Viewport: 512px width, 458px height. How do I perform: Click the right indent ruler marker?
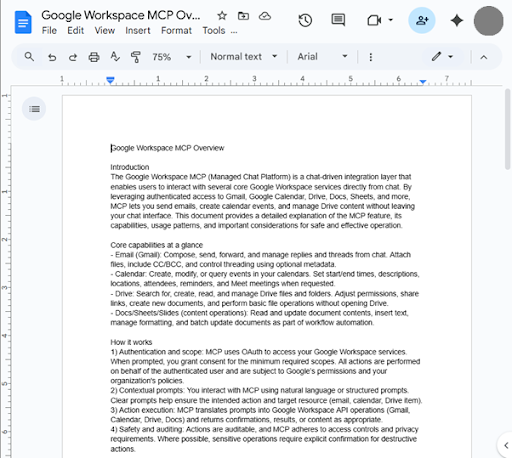423,81
